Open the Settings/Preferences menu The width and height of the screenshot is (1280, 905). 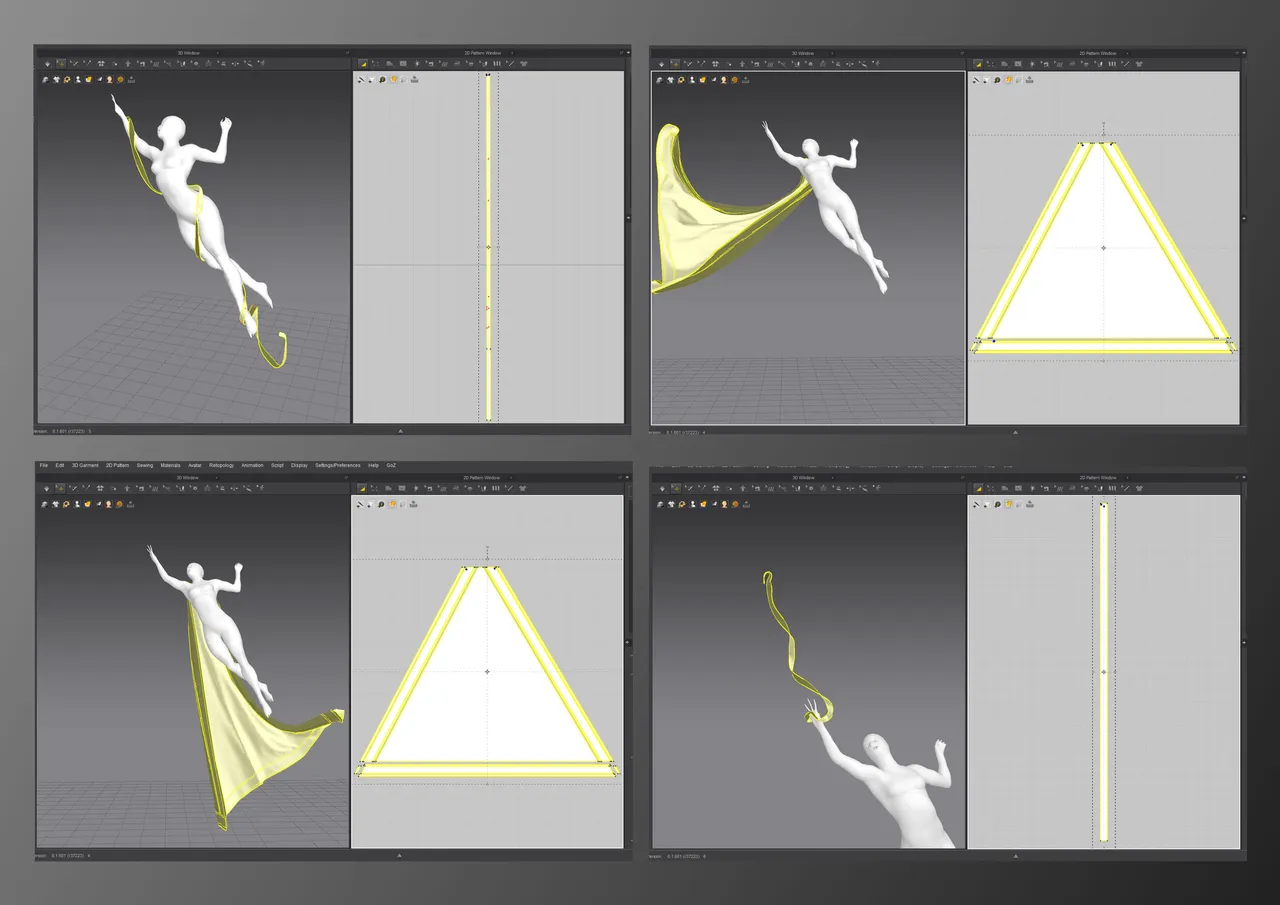[x=338, y=465]
